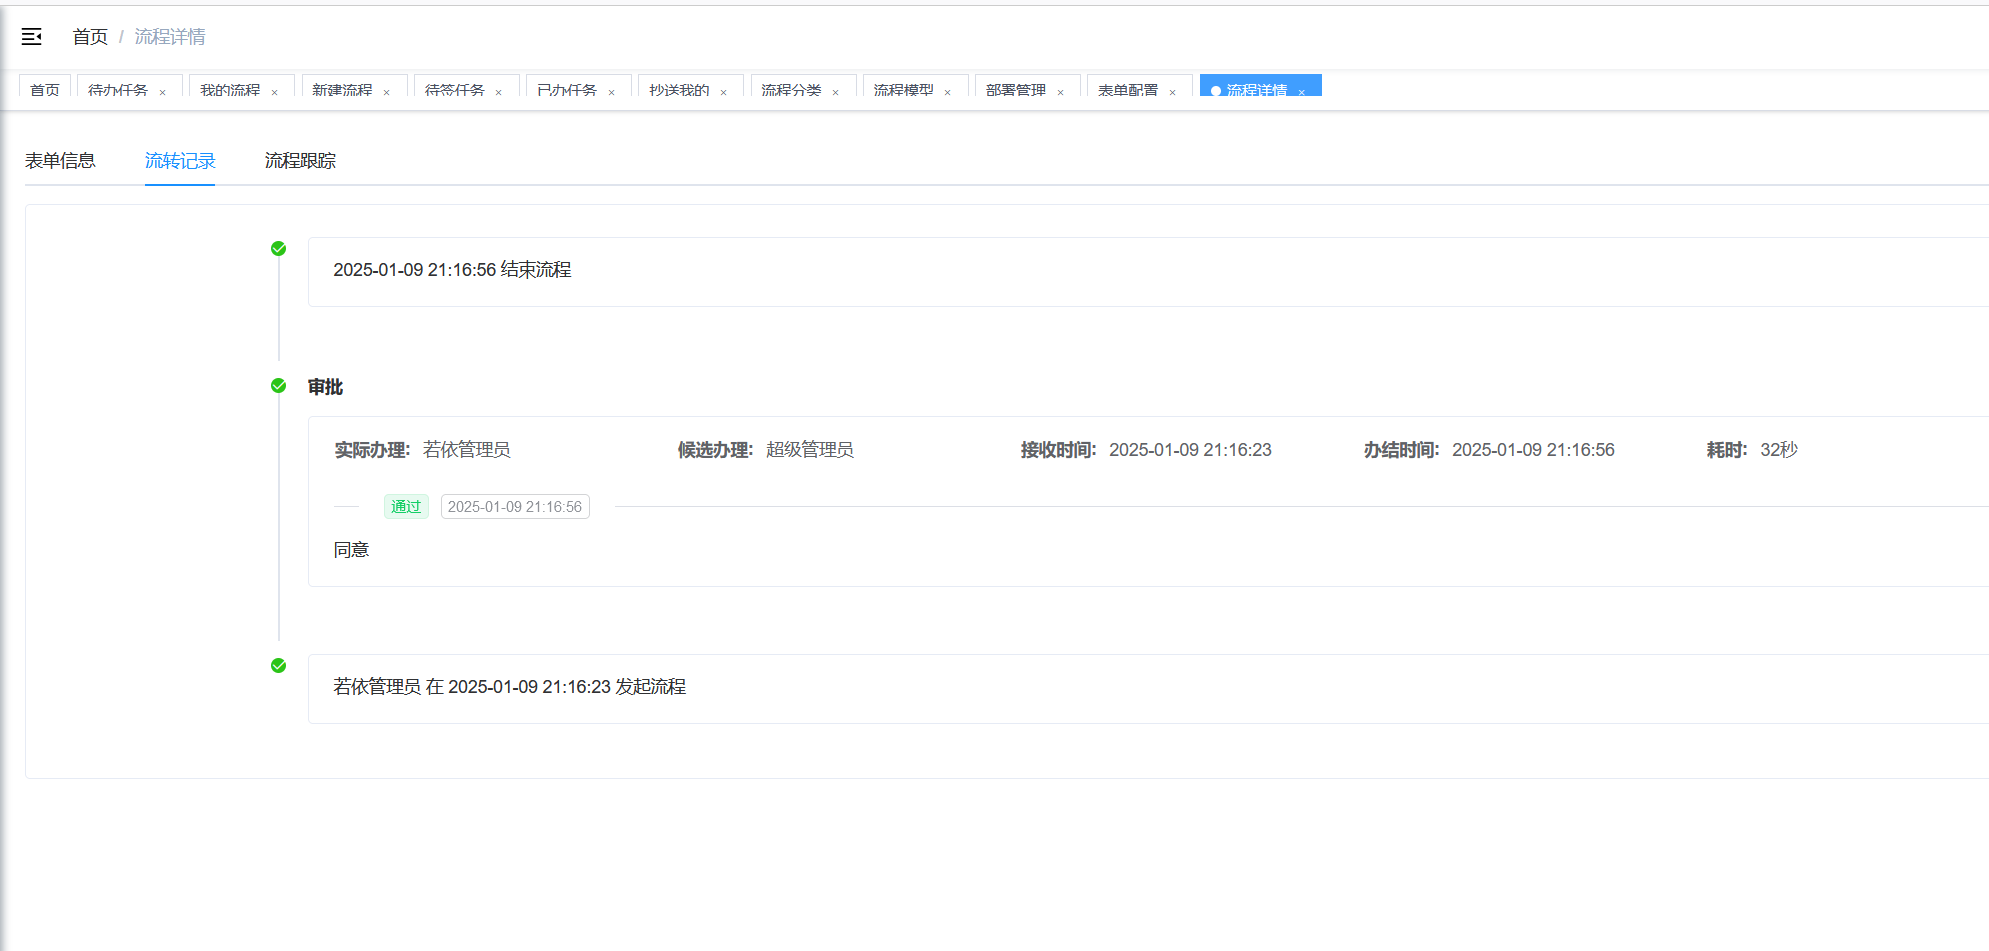Switch to the 部署管理 page tab

pyautogui.click(x=1015, y=90)
